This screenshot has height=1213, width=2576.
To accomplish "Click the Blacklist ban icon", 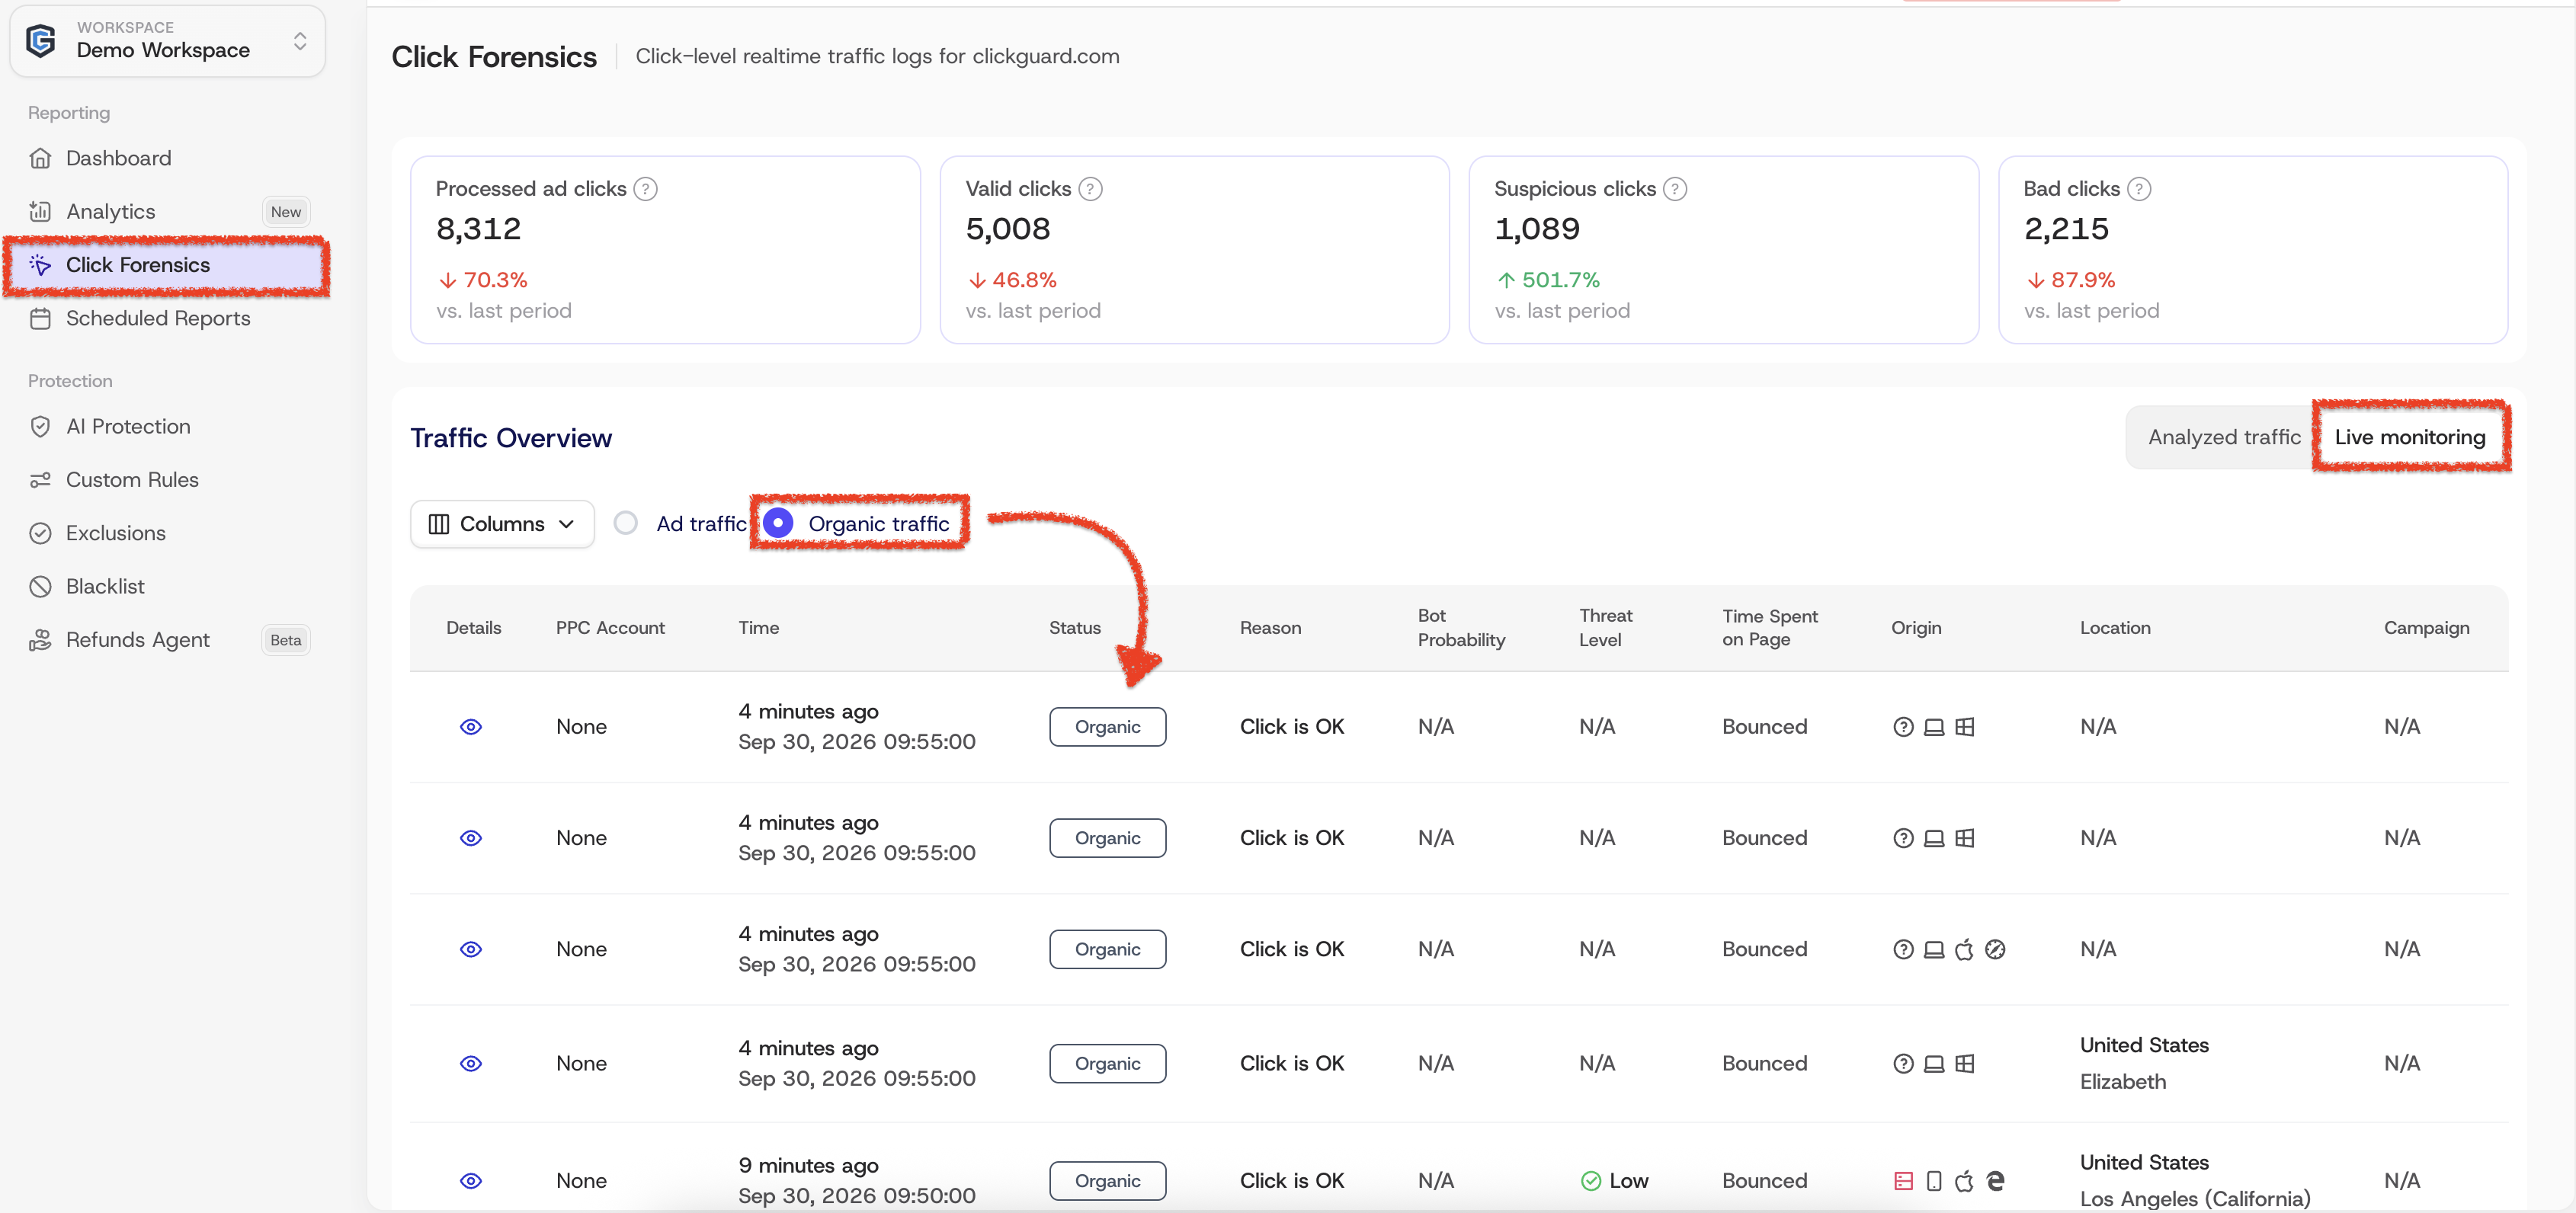I will coord(40,586).
